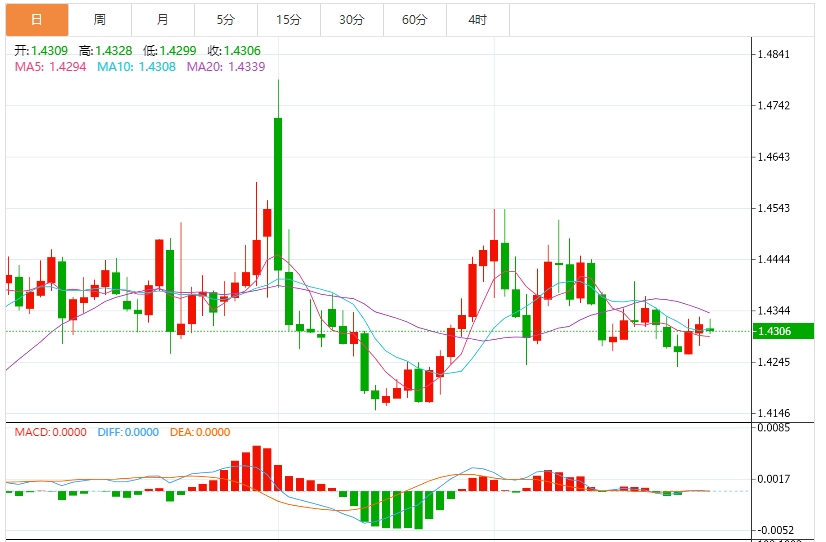Click the 1.4146 price axis label
The width and height of the screenshot is (826, 542).
coord(773,413)
